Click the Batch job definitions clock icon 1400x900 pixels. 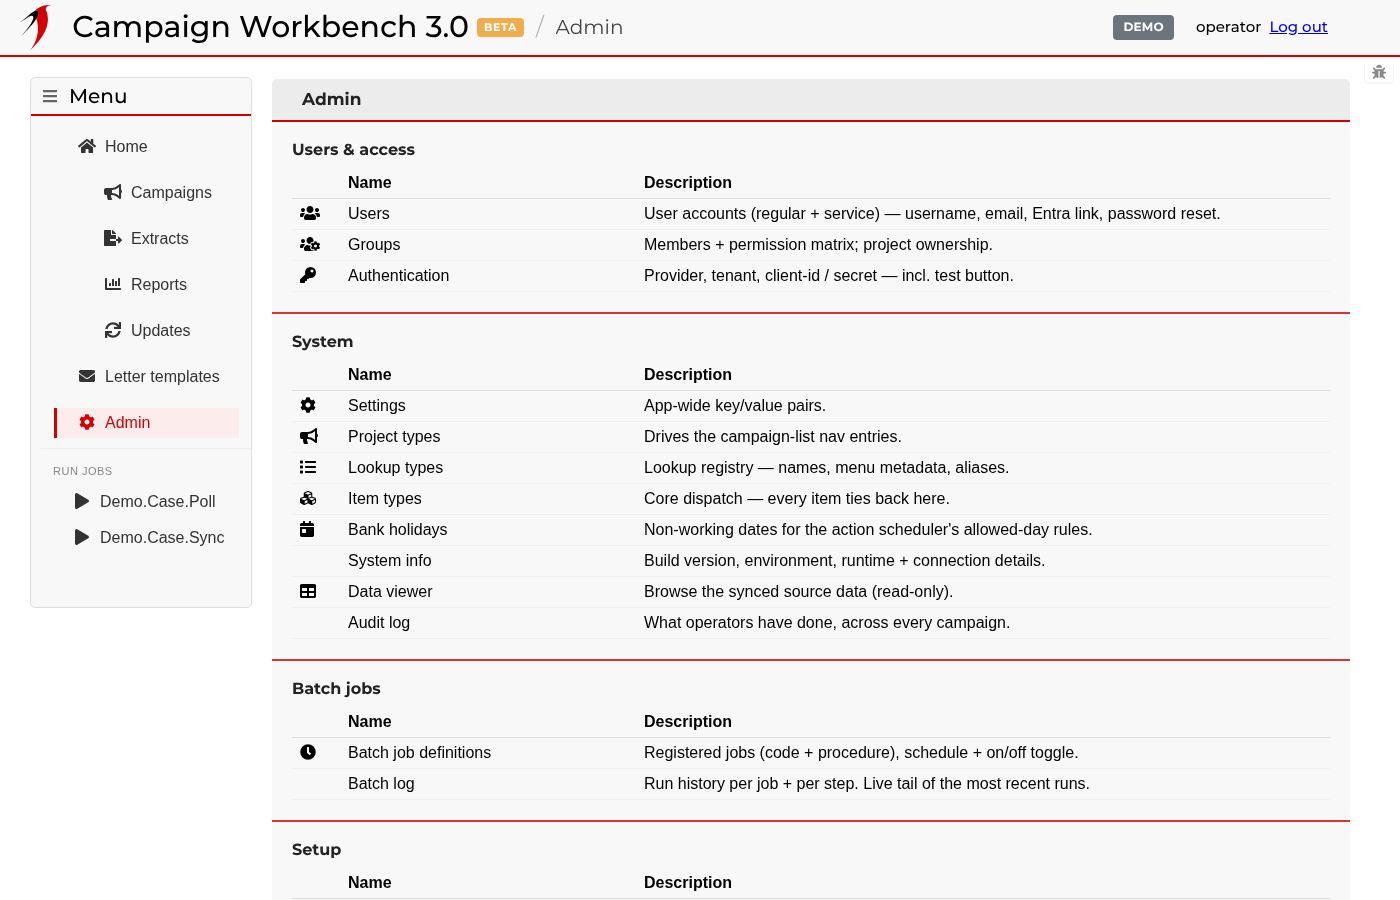(x=308, y=752)
